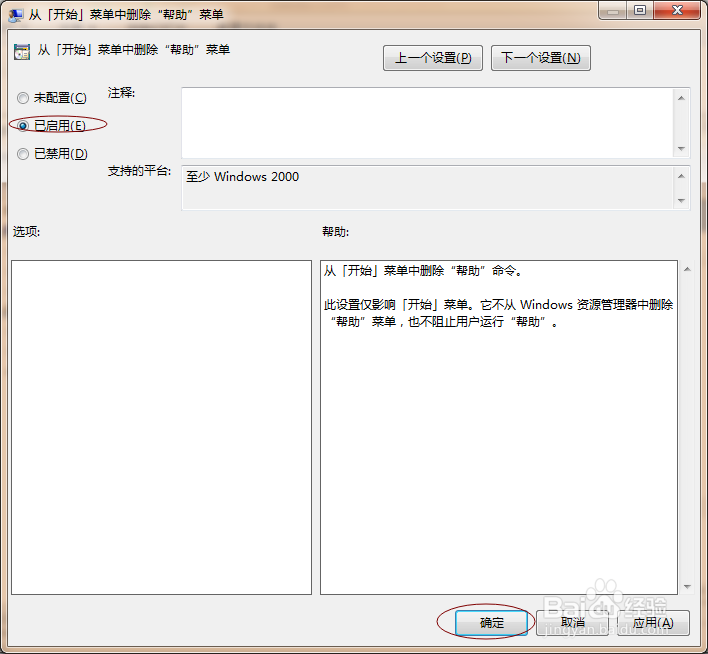Minimize the policy settings window
708x654 pixels.
[612, 10]
